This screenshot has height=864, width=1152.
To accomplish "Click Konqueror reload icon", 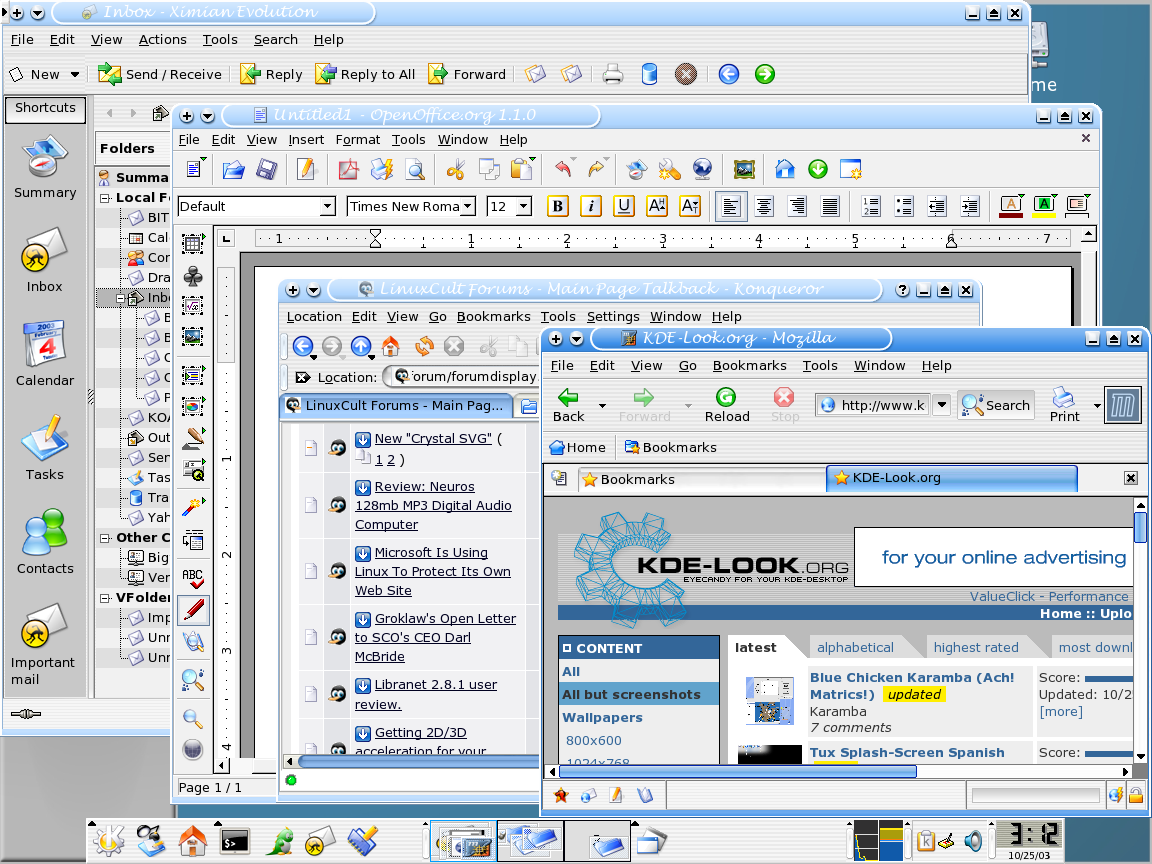I will (x=424, y=345).
